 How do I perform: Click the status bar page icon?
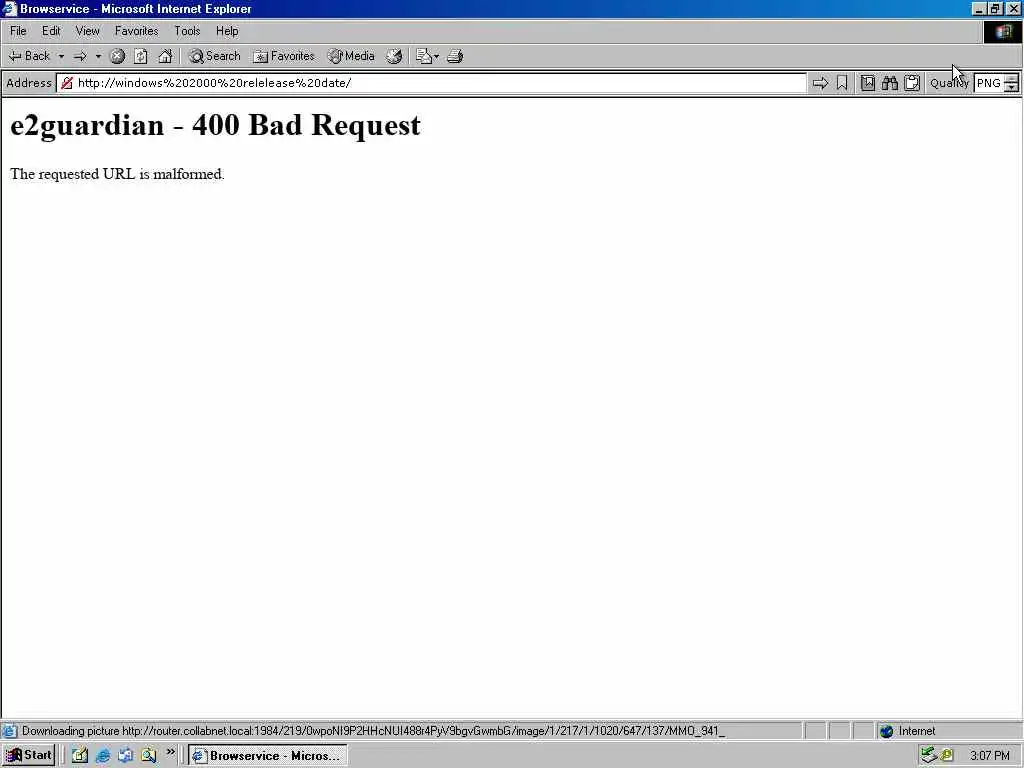[x=9, y=731]
